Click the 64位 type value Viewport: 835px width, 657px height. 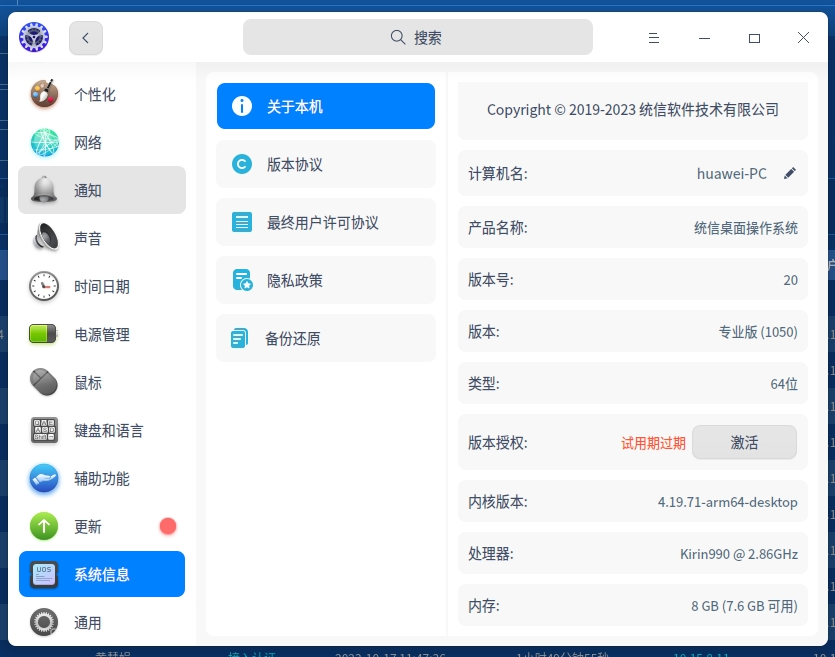tap(784, 384)
